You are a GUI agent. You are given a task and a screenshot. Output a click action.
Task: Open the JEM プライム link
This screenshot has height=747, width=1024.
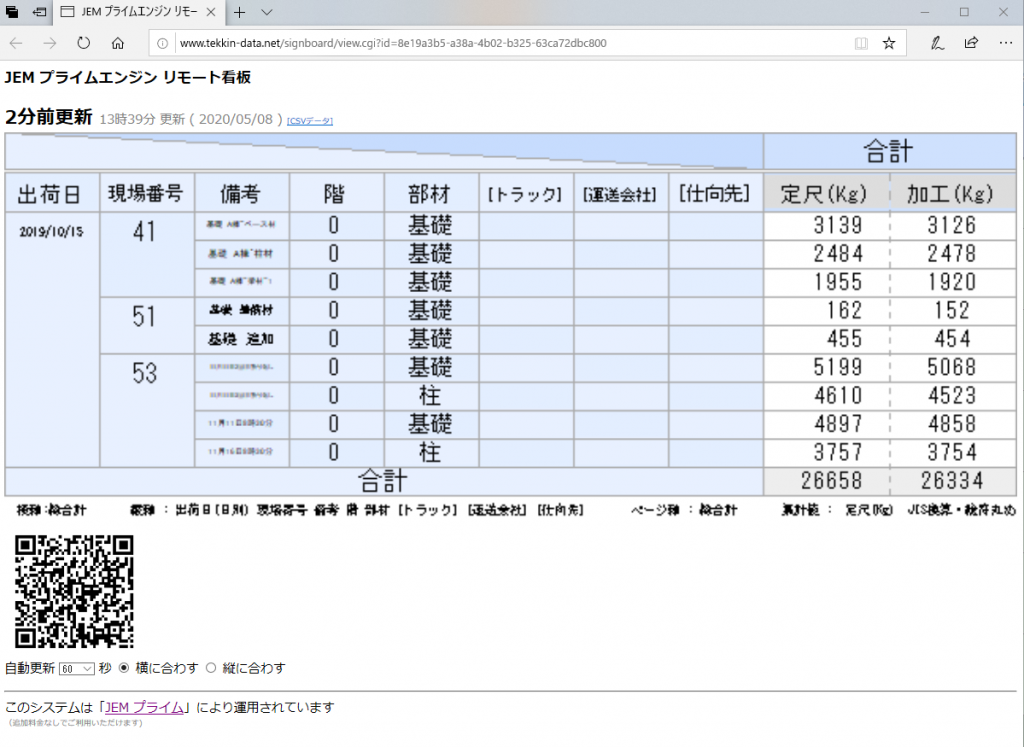click(x=144, y=707)
